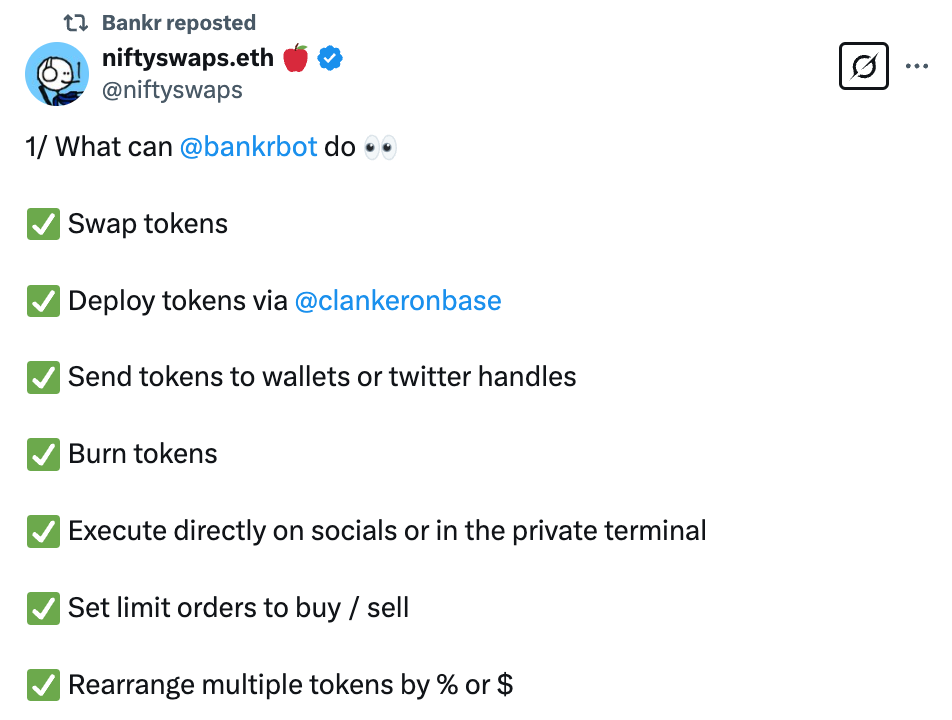Click the "Bankr reposted" label
The image size is (952, 720).
coord(178,22)
